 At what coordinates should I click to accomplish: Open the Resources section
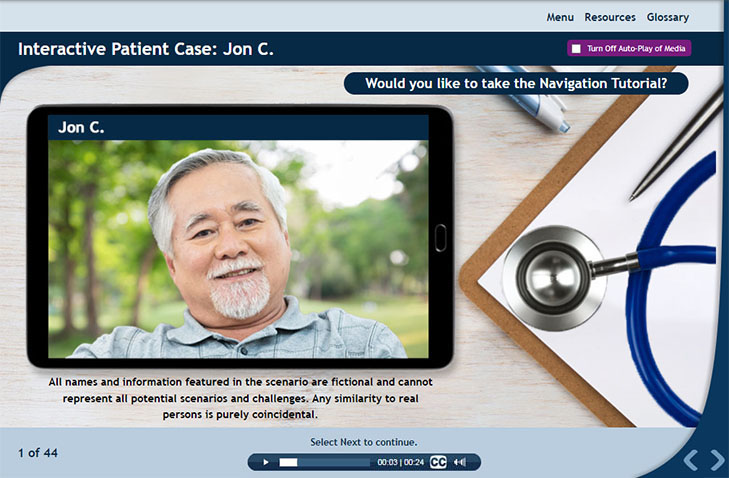[x=610, y=17]
